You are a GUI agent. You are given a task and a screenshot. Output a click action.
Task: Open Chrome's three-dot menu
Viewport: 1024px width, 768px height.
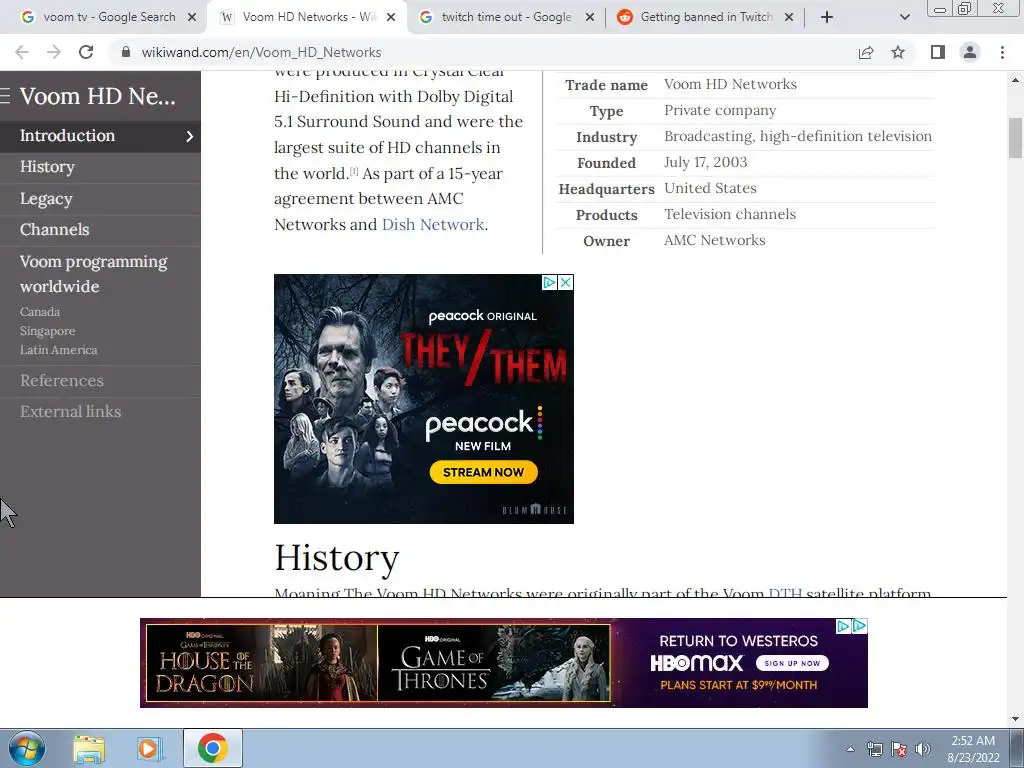coord(1002,52)
